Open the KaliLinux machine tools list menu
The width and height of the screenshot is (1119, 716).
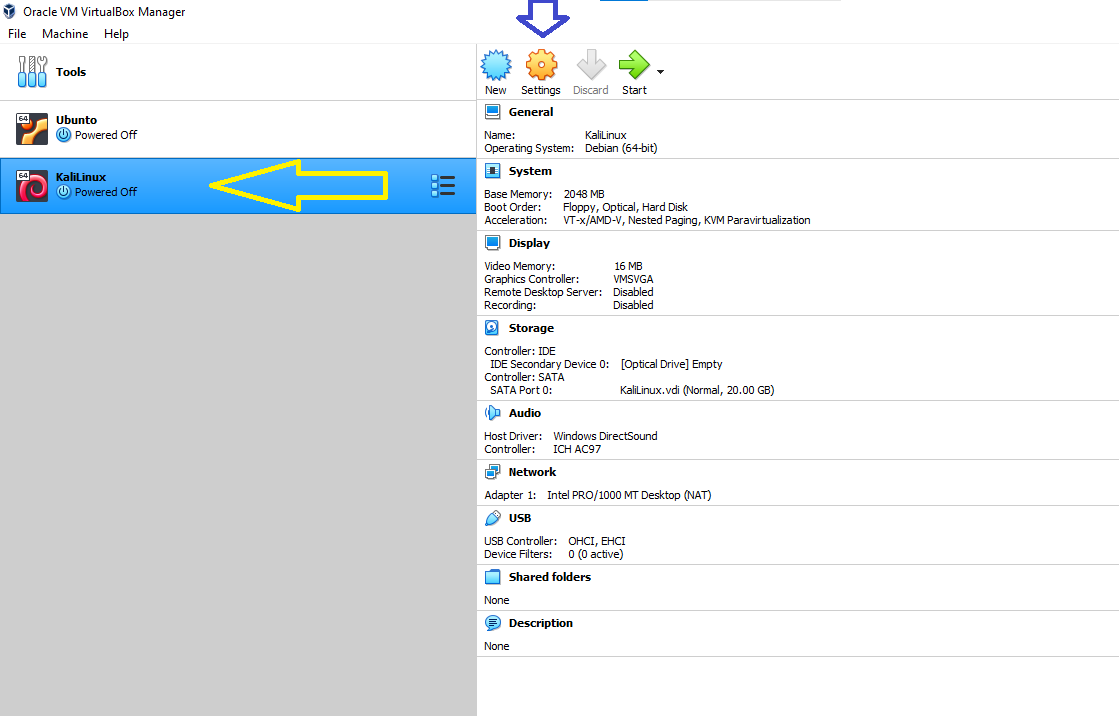click(x=443, y=186)
